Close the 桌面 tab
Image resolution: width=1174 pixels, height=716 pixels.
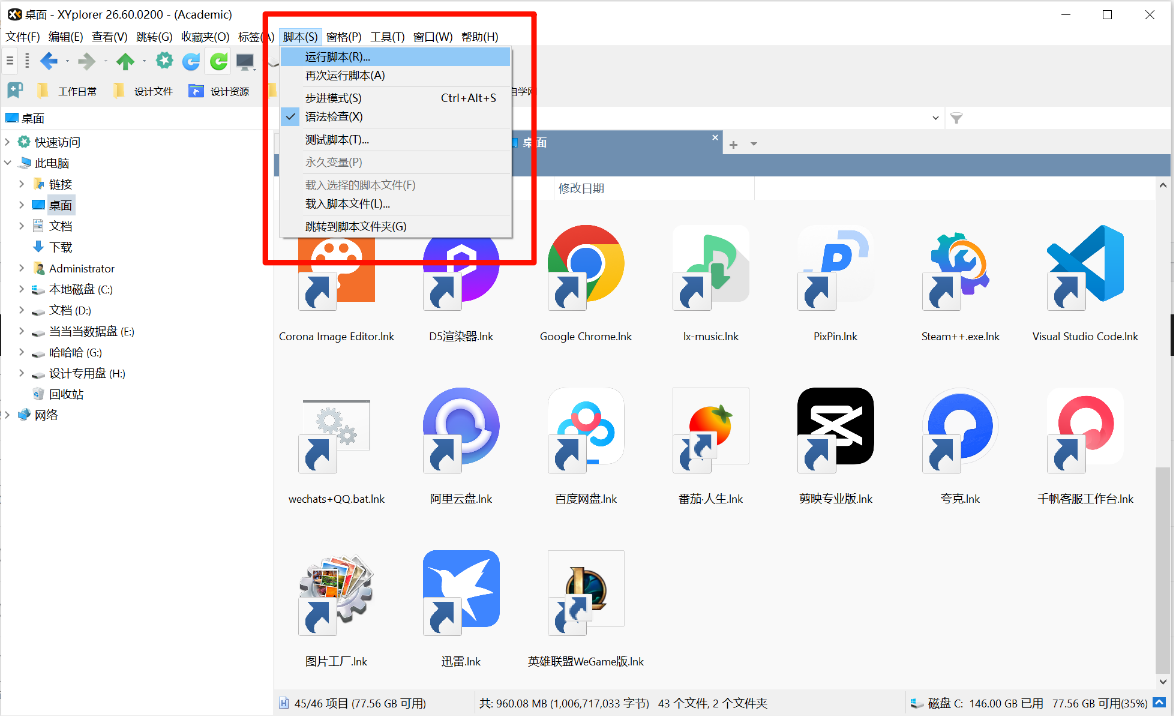click(x=715, y=138)
